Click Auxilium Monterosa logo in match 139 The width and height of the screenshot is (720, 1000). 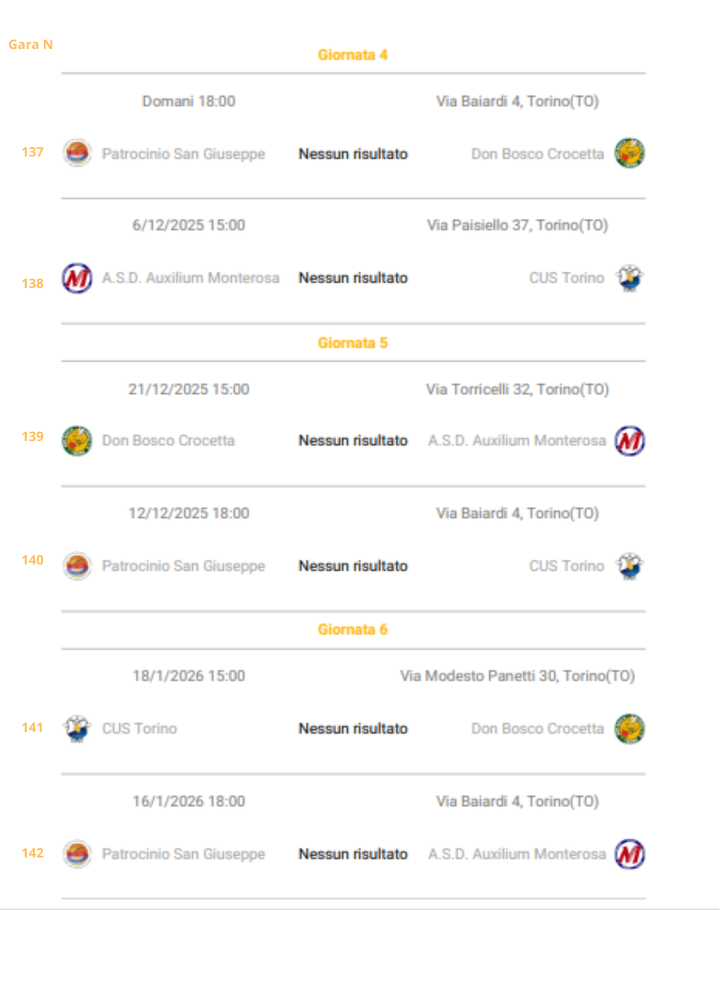click(x=629, y=441)
